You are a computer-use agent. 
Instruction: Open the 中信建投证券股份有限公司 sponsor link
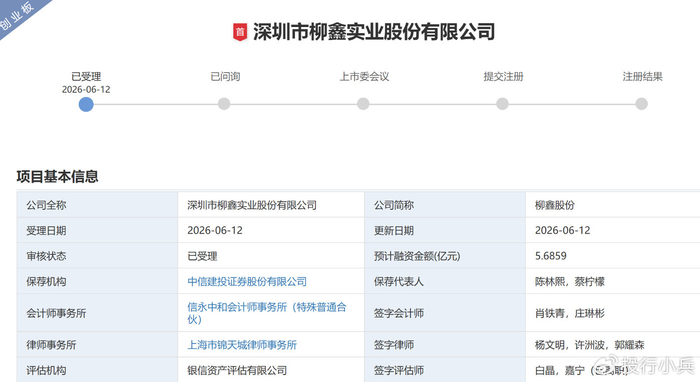tap(247, 282)
